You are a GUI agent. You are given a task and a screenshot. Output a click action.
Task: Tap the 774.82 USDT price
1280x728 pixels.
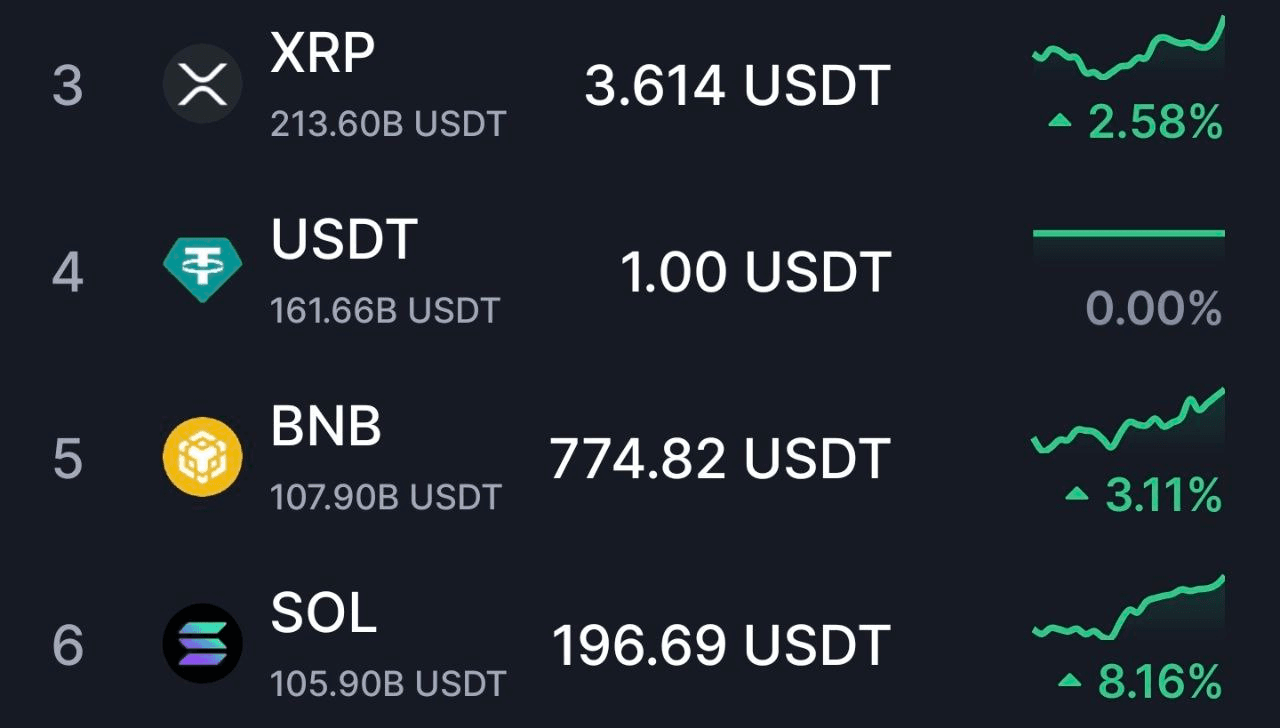tap(720, 459)
